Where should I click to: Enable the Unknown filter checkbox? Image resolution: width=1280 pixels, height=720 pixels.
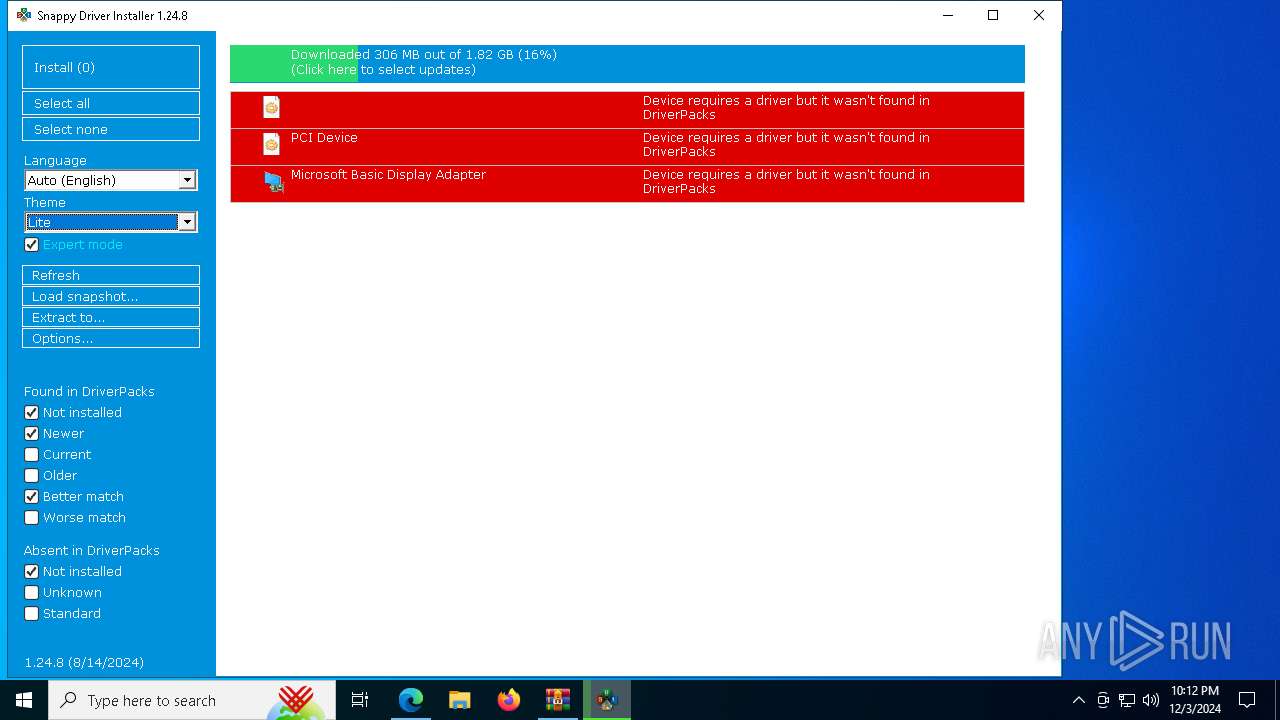31,593
